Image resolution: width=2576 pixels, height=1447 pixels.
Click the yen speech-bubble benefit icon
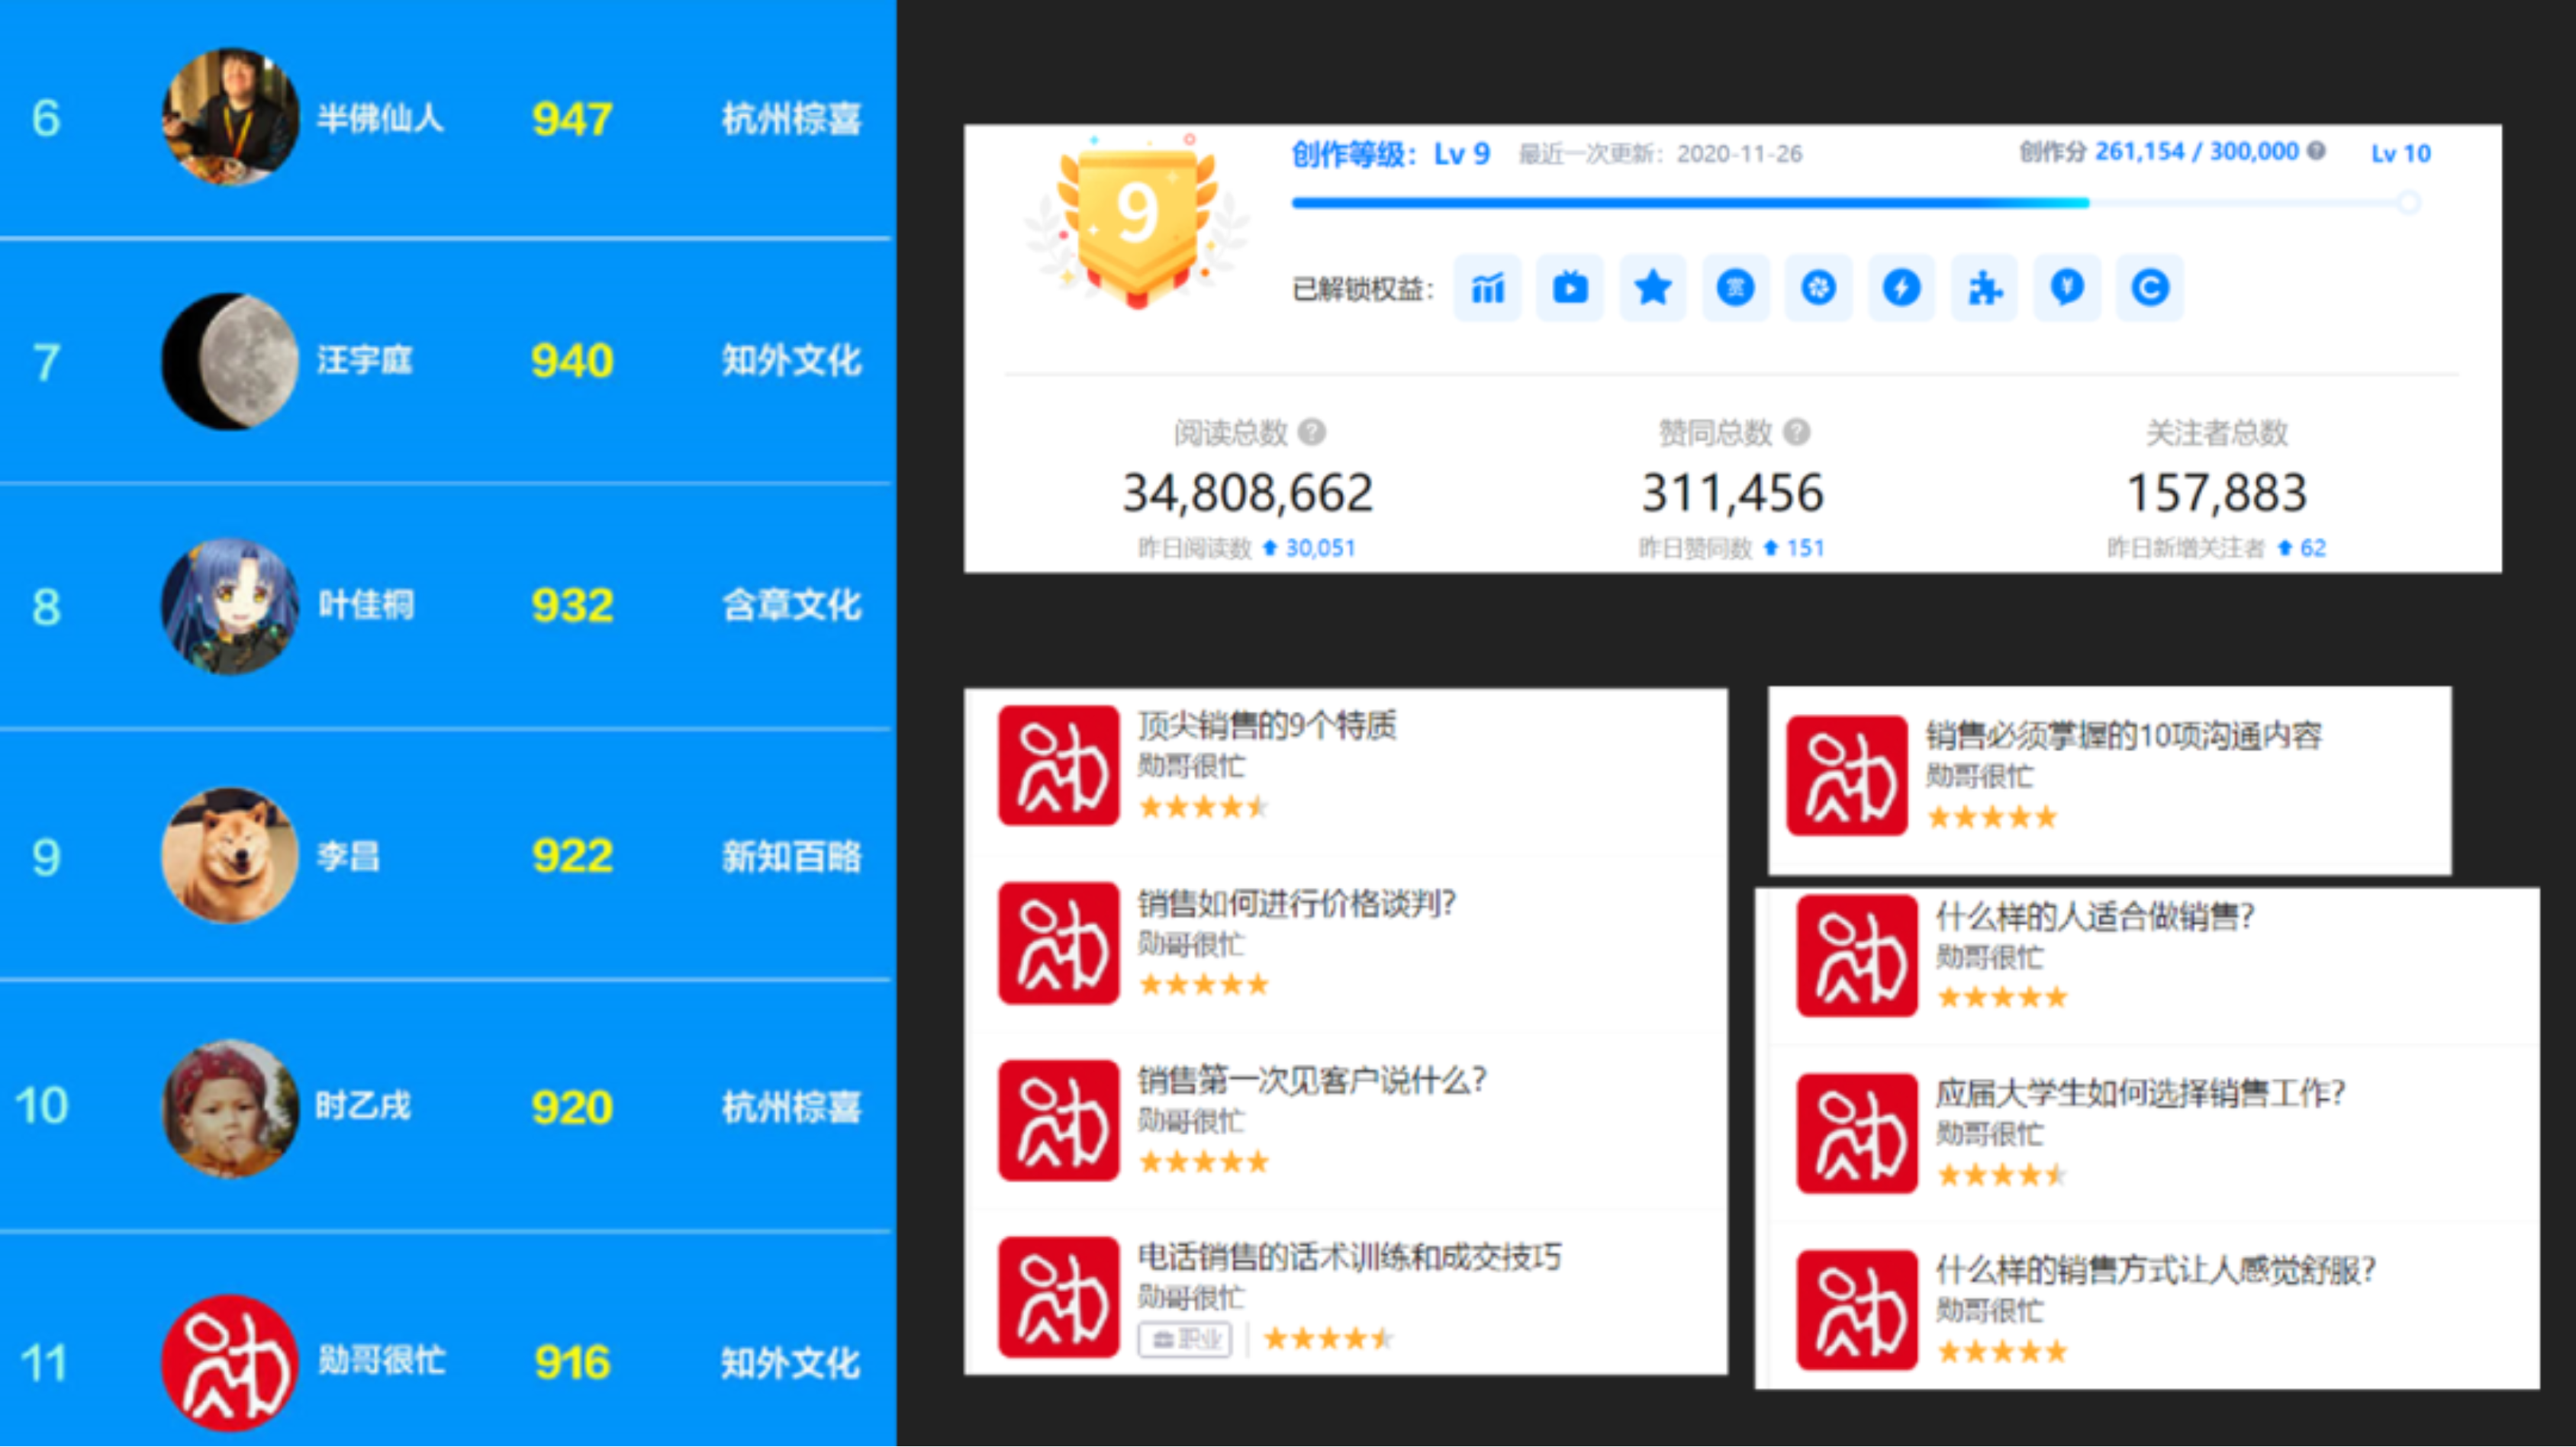coord(2067,288)
